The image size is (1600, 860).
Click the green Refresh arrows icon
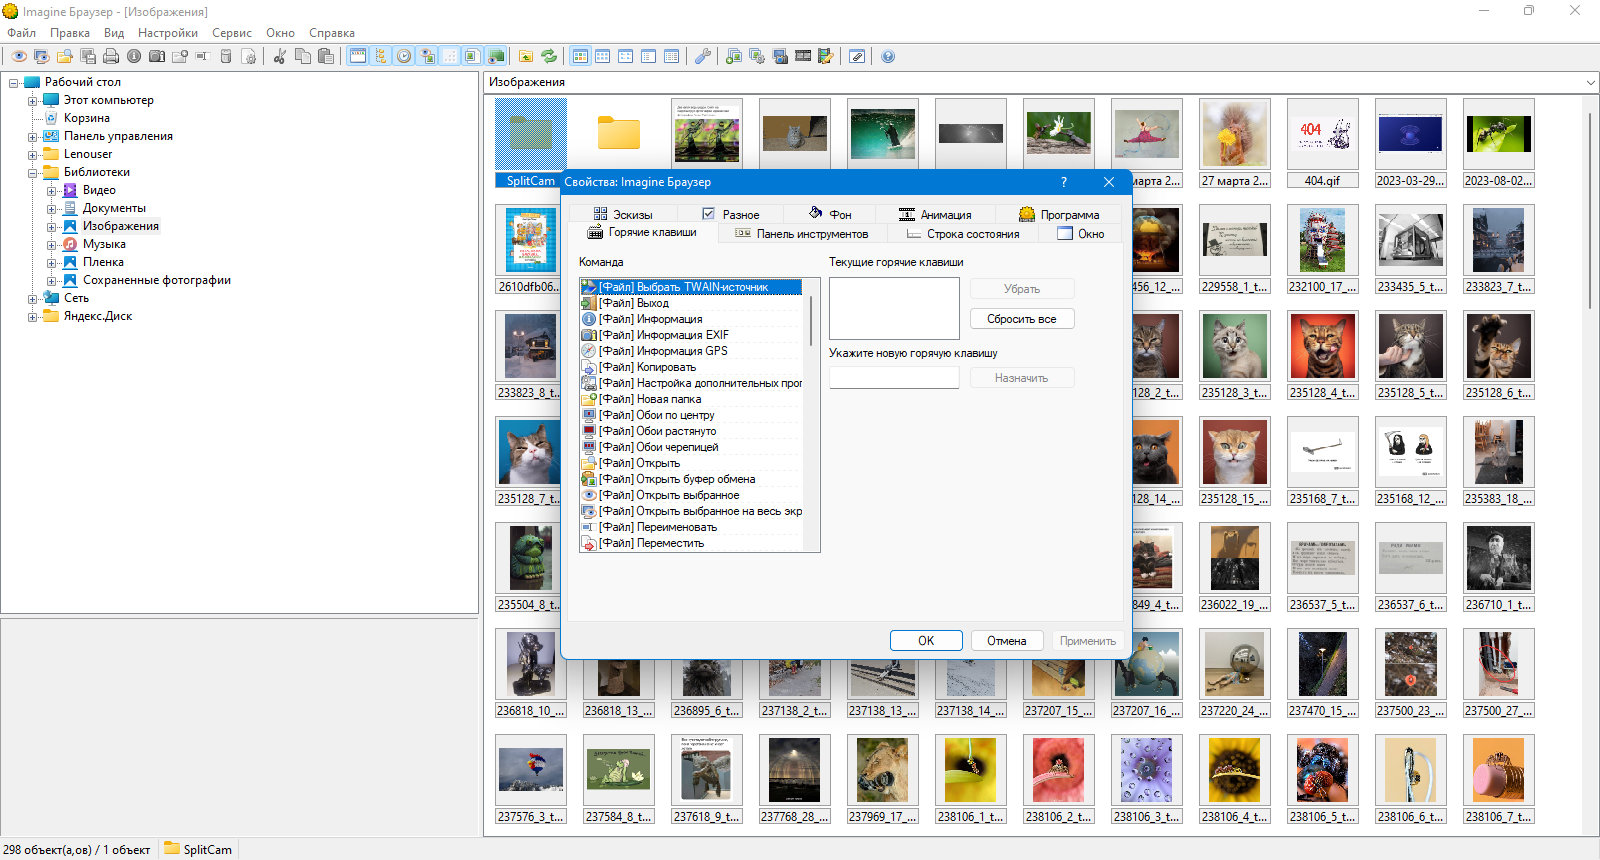coord(549,56)
